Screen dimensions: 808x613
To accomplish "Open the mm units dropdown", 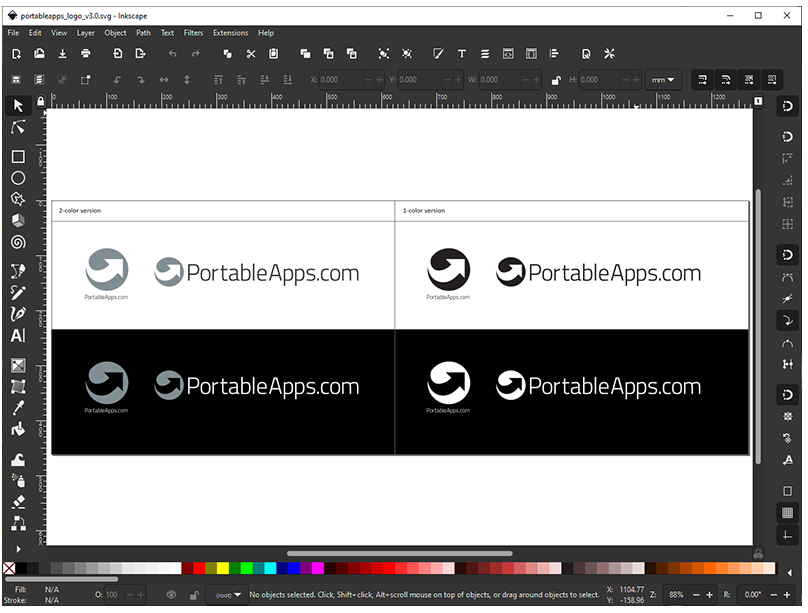I will [663, 80].
